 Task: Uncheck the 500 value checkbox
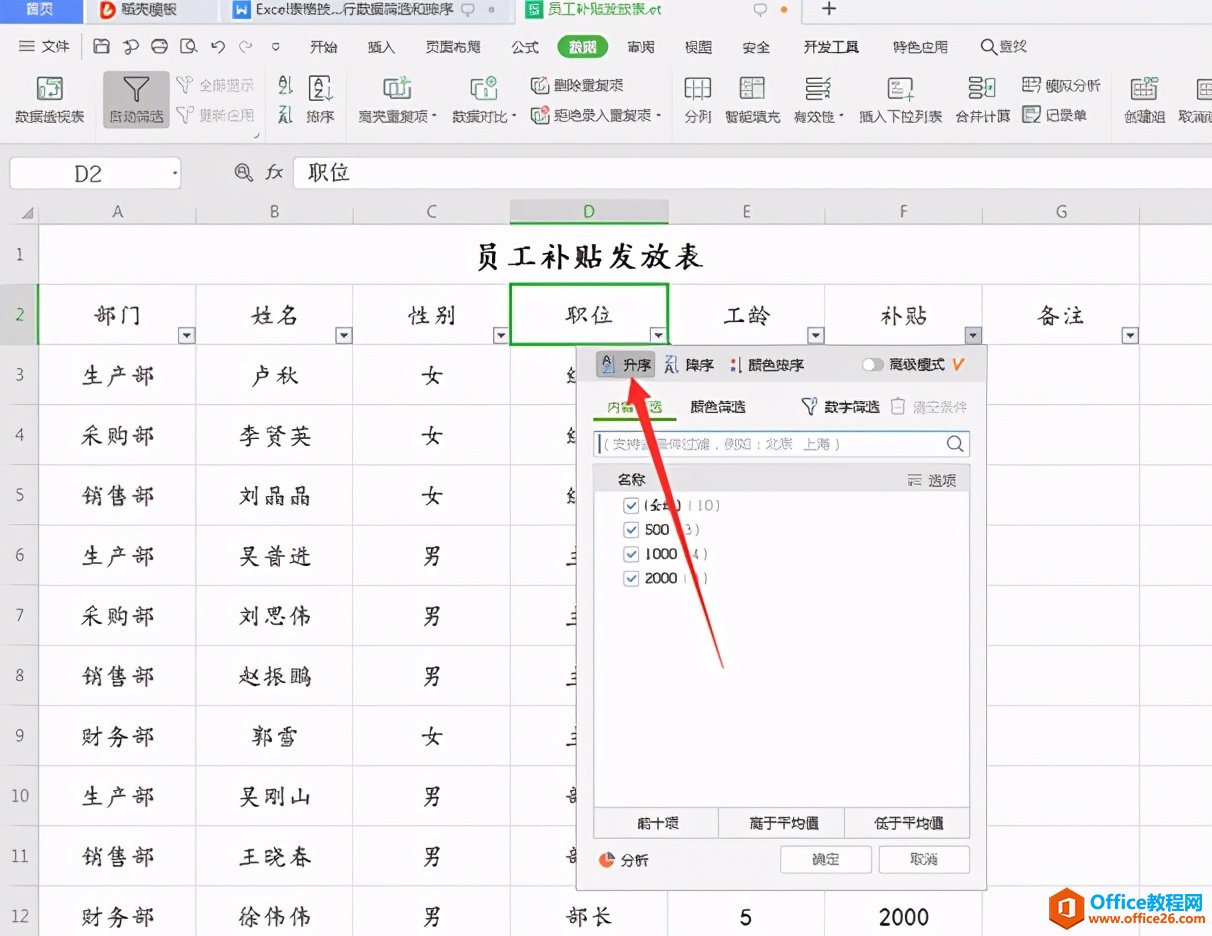coord(631,530)
